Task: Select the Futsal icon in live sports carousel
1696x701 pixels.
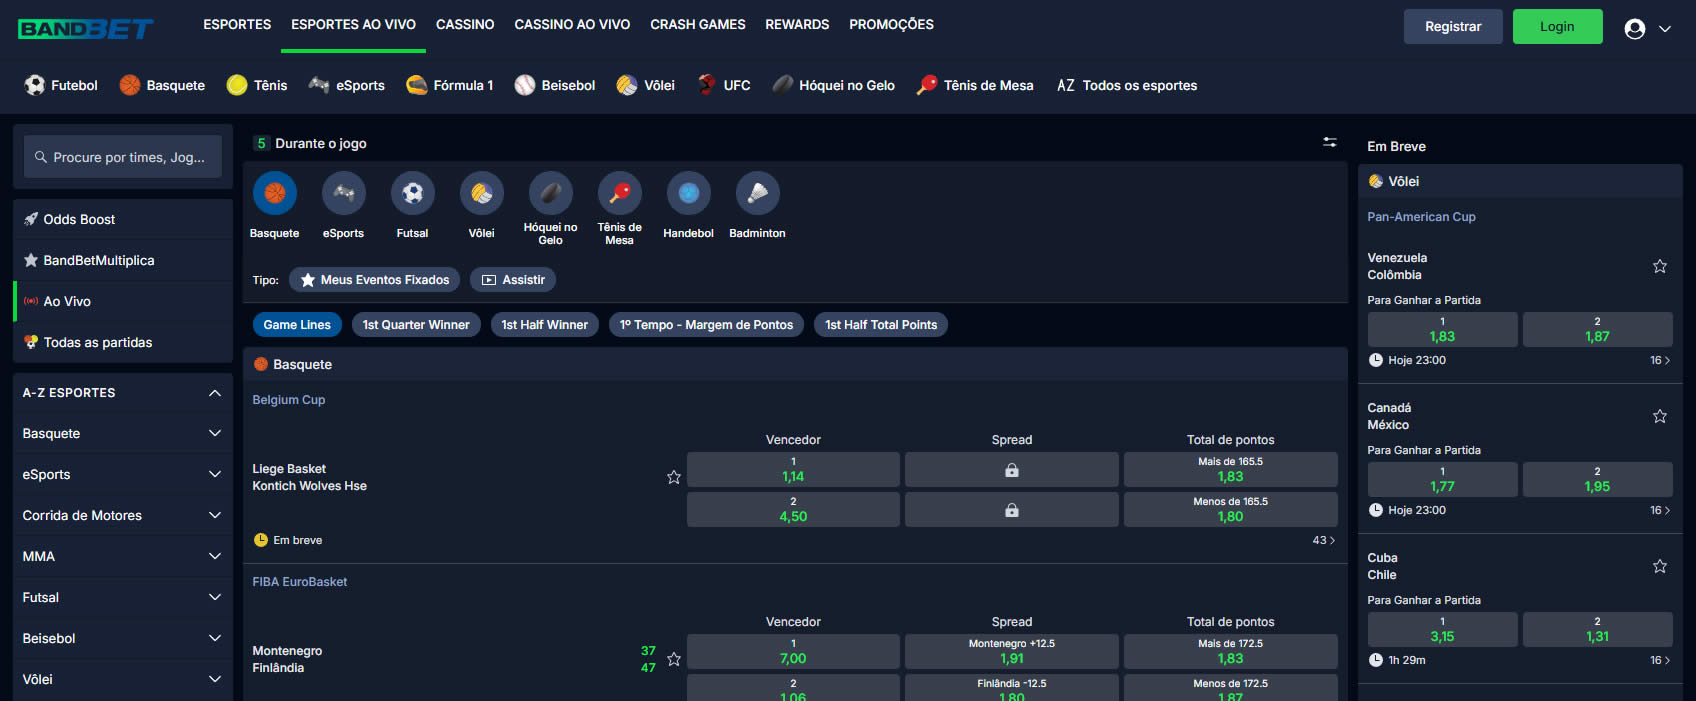Action: (413, 193)
